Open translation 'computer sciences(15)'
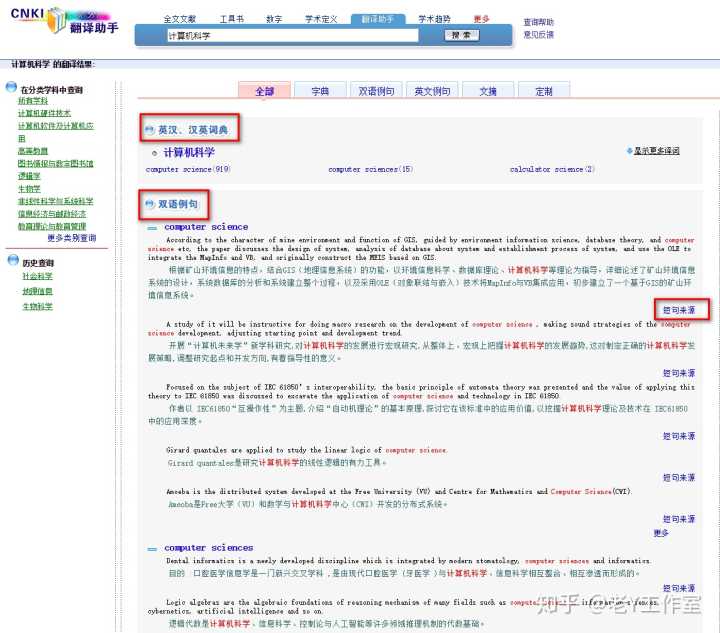This screenshot has height=633, width=720. [371, 169]
